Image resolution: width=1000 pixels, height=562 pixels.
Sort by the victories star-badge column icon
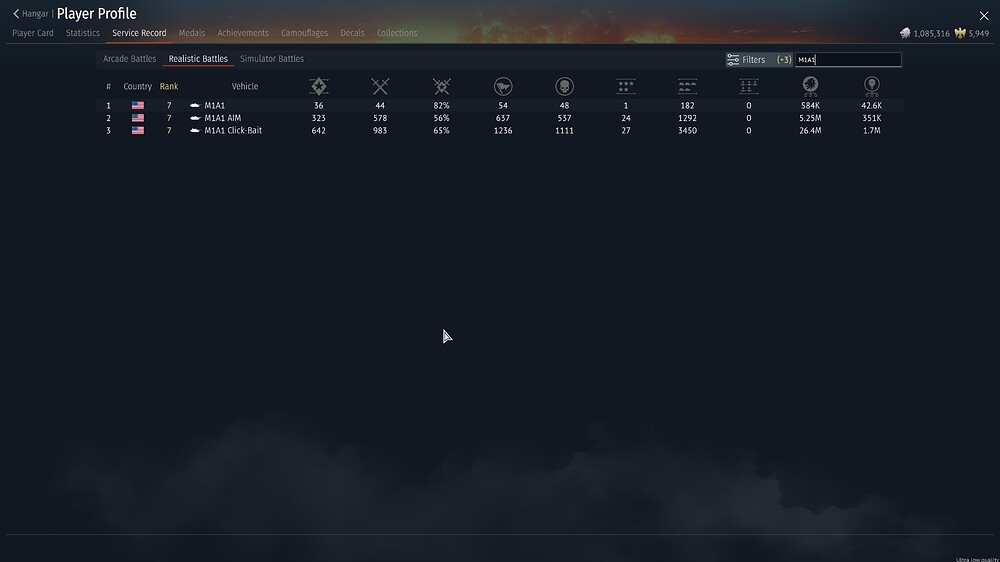(318, 86)
